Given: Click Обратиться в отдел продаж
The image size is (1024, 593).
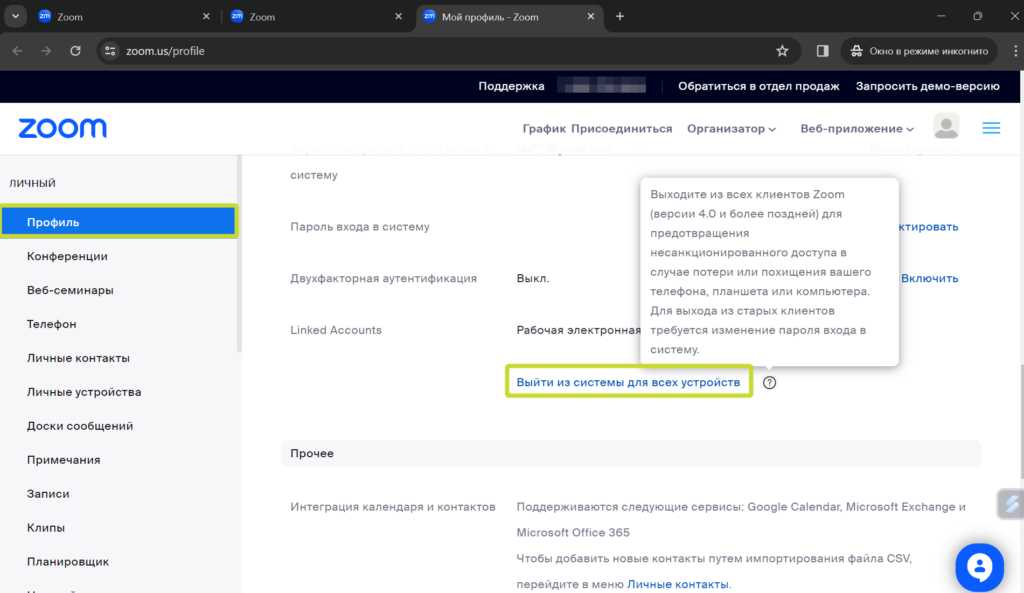Looking at the screenshot, I should (759, 86).
